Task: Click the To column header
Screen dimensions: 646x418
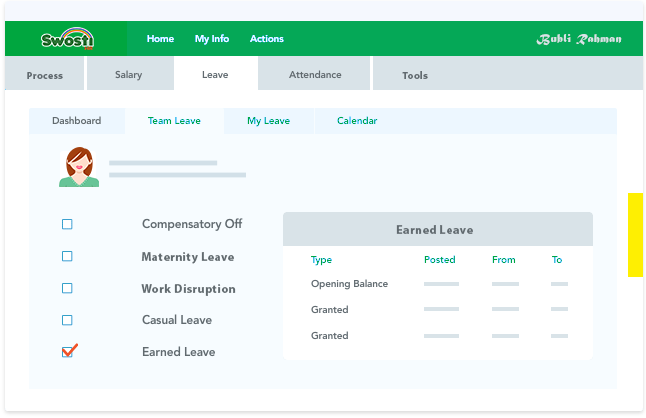Action: pyautogui.click(x=557, y=260)
